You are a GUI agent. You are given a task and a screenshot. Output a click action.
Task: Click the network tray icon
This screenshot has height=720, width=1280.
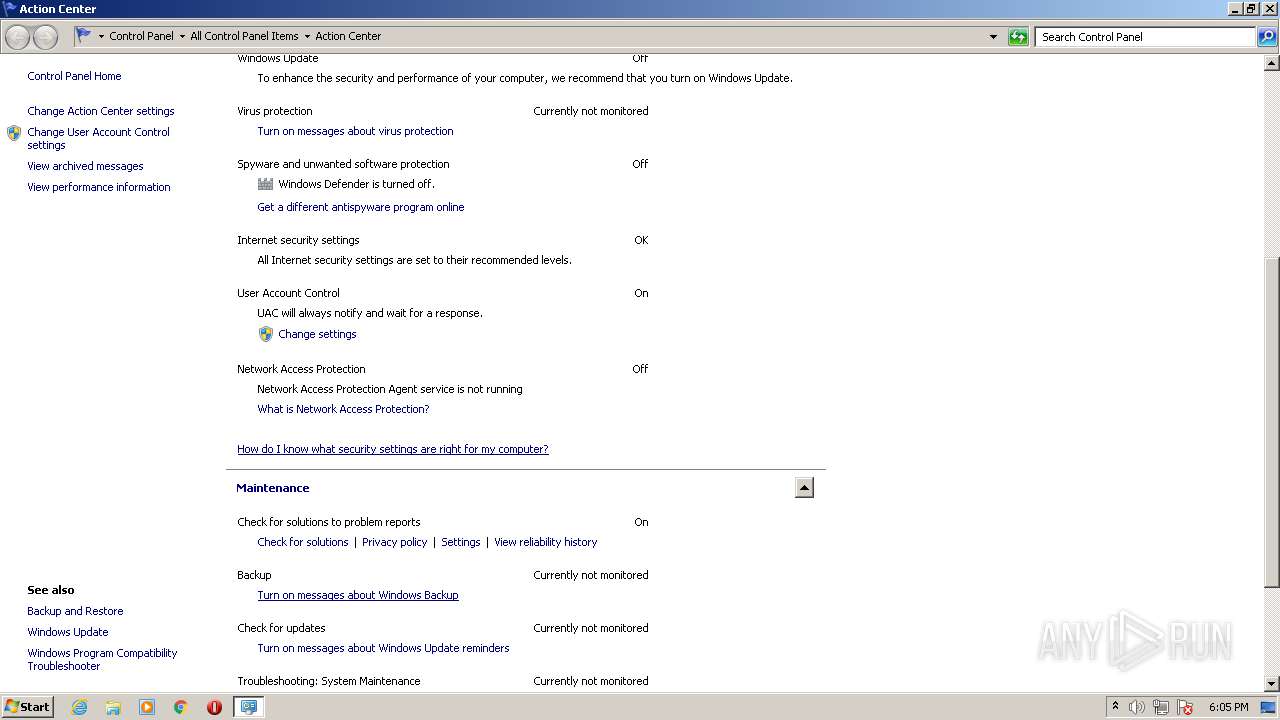click(x=1161, y=707)
